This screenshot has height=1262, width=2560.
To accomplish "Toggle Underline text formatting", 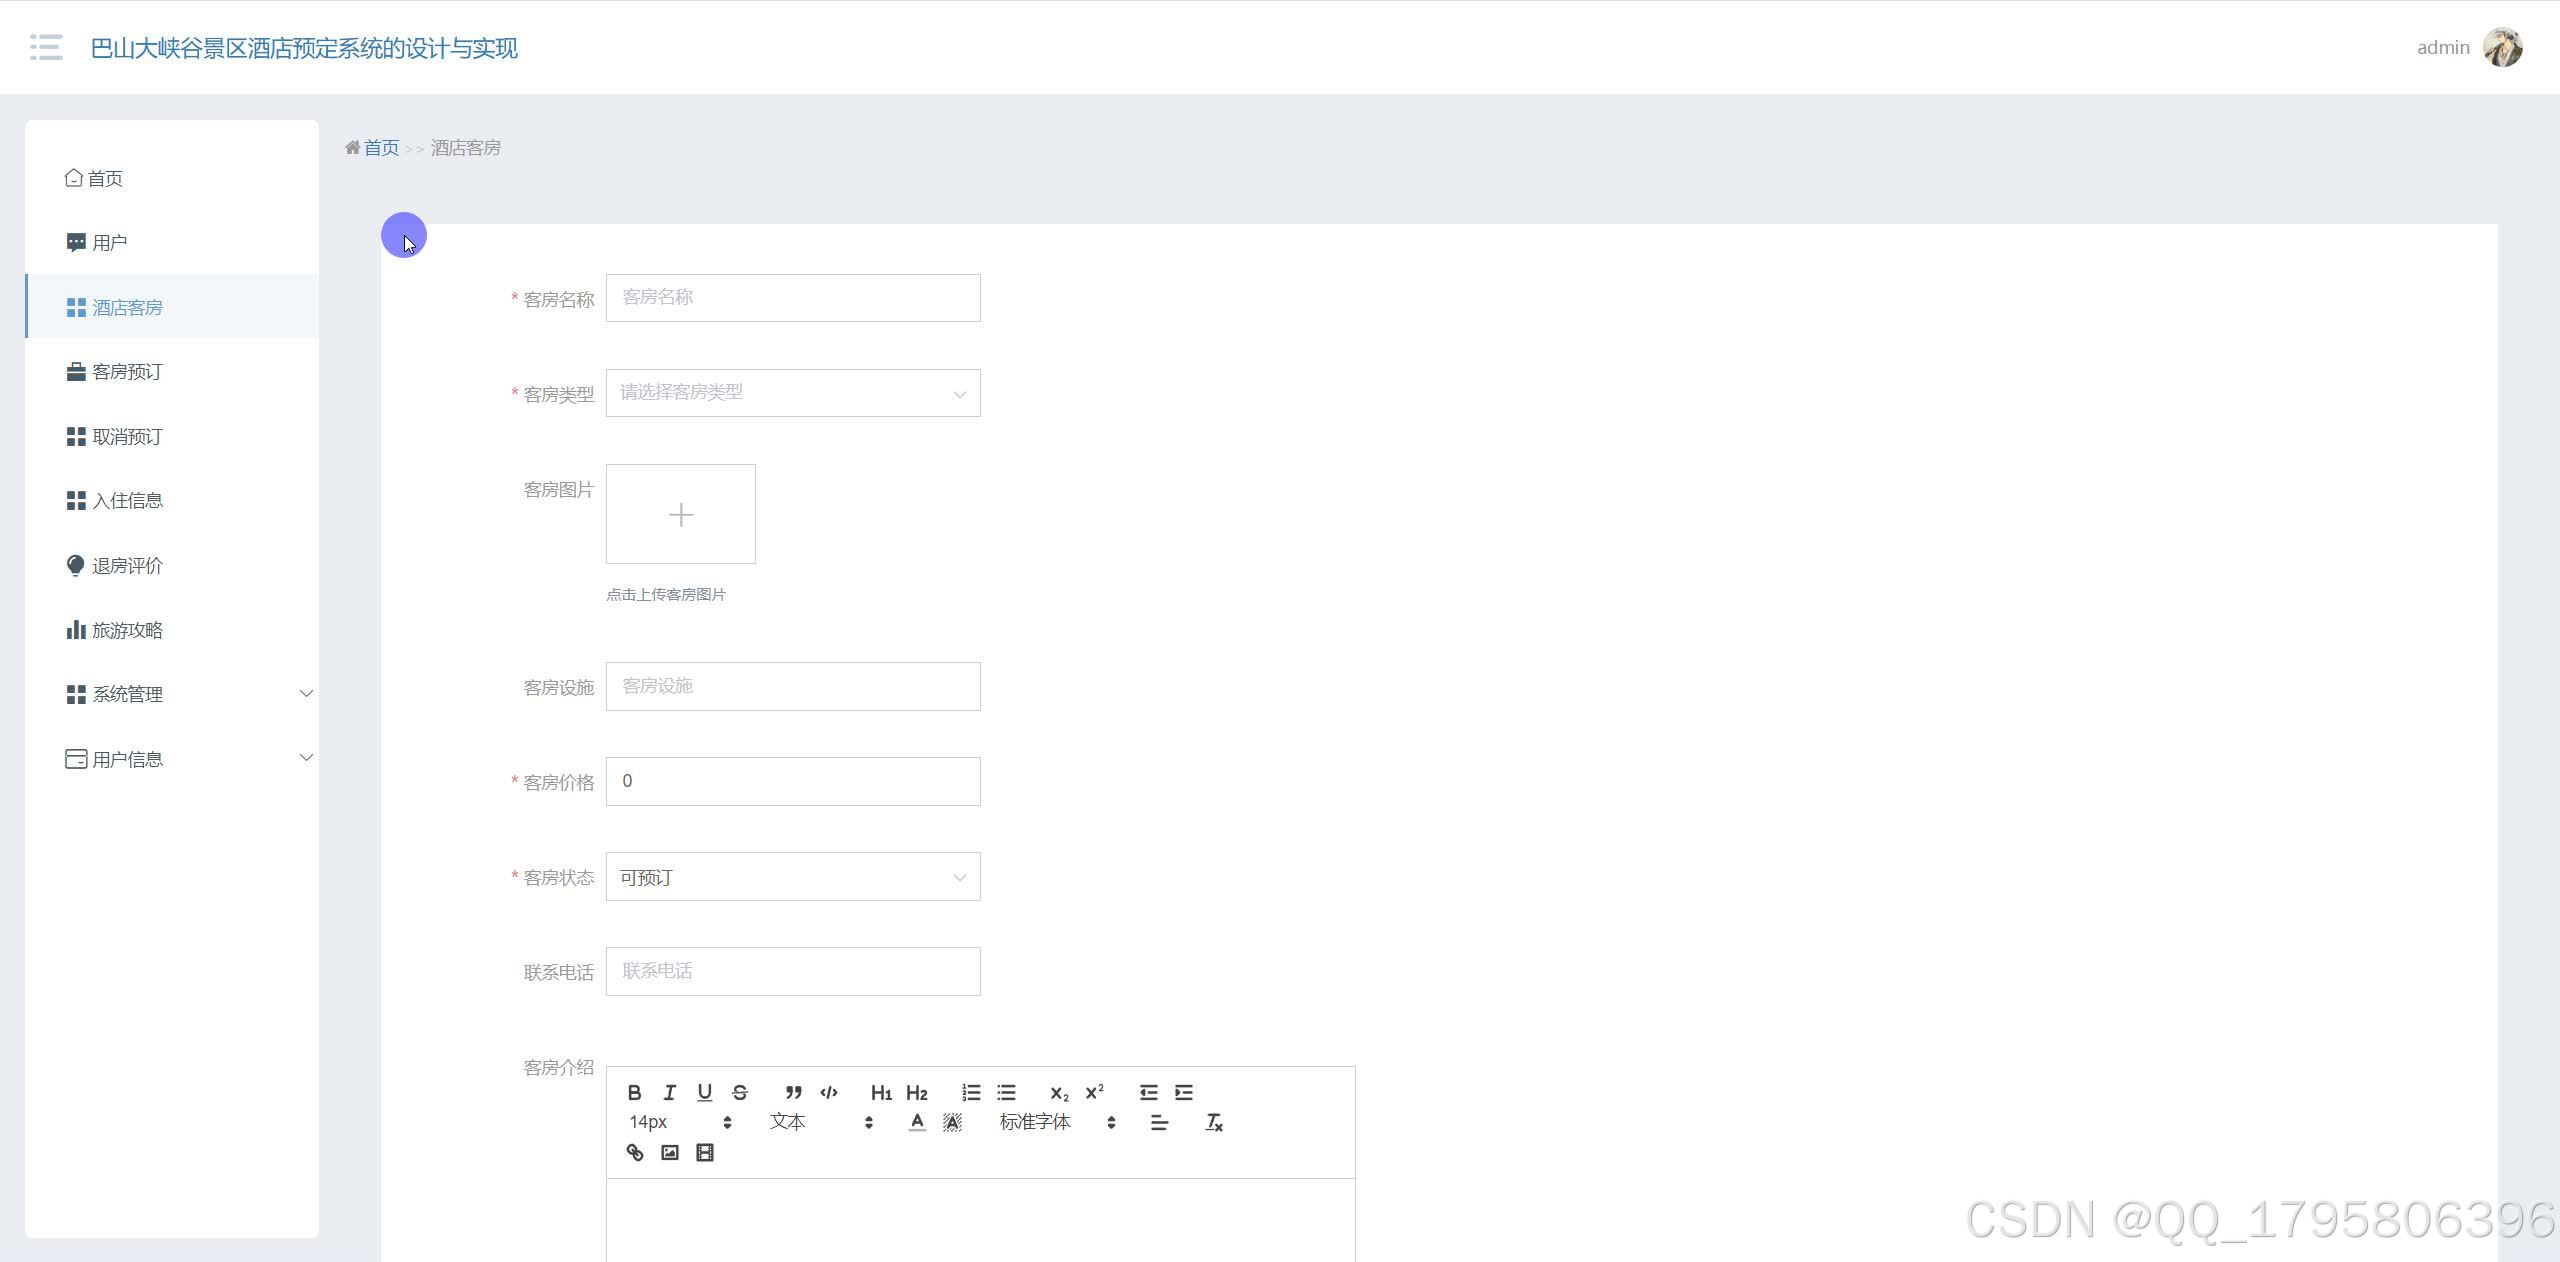I will pos(704,1091).
